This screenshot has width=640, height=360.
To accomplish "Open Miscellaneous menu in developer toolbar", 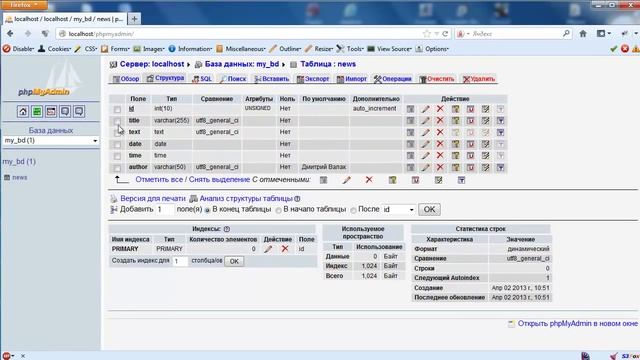I will click(241, 49).
